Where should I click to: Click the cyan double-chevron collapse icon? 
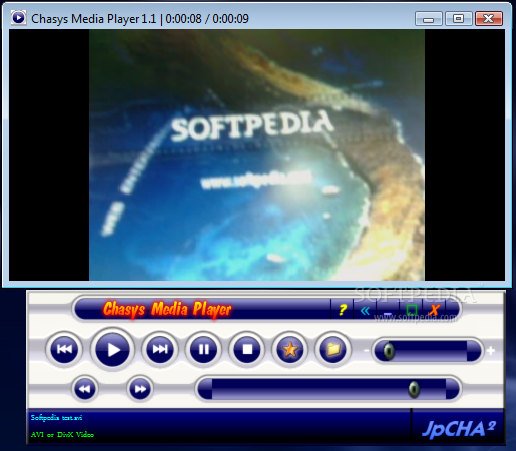[x=365, y=311]
